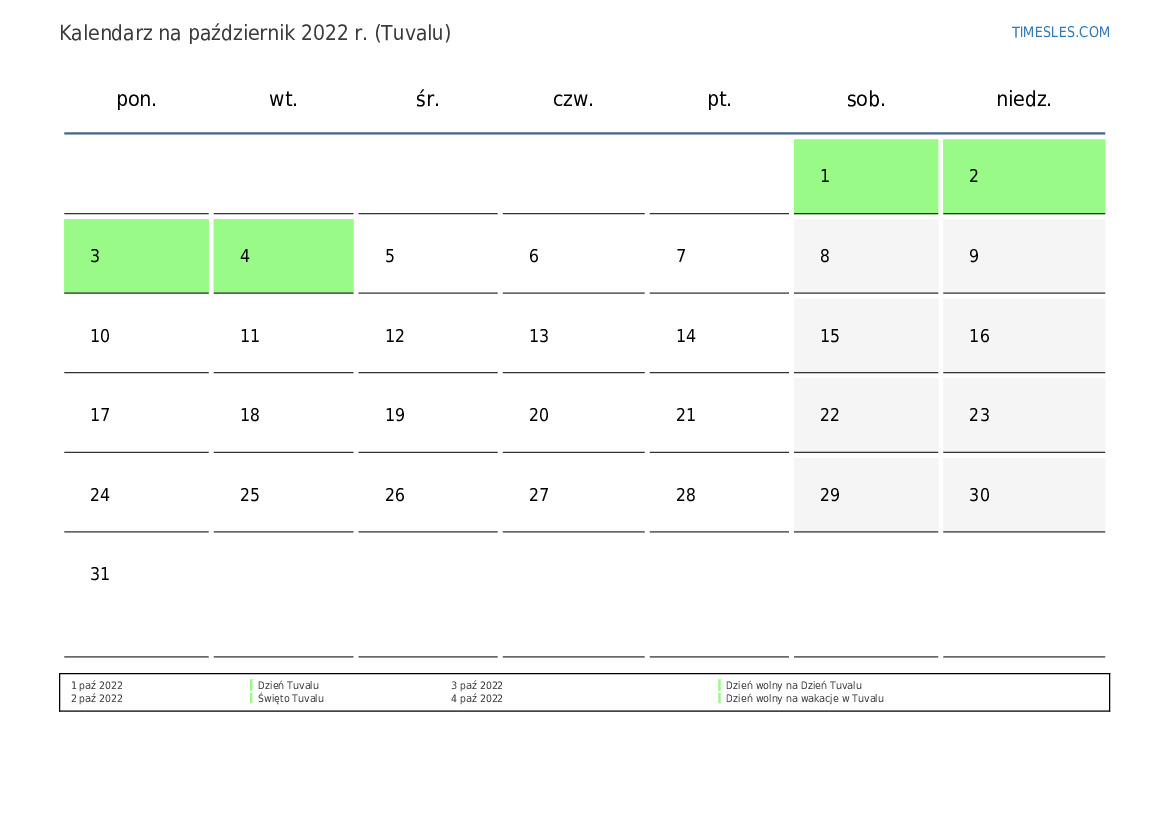Select day 5 in the calendar
The height and width of the screenshot is (827, 1169).
(x=428, y=256)
